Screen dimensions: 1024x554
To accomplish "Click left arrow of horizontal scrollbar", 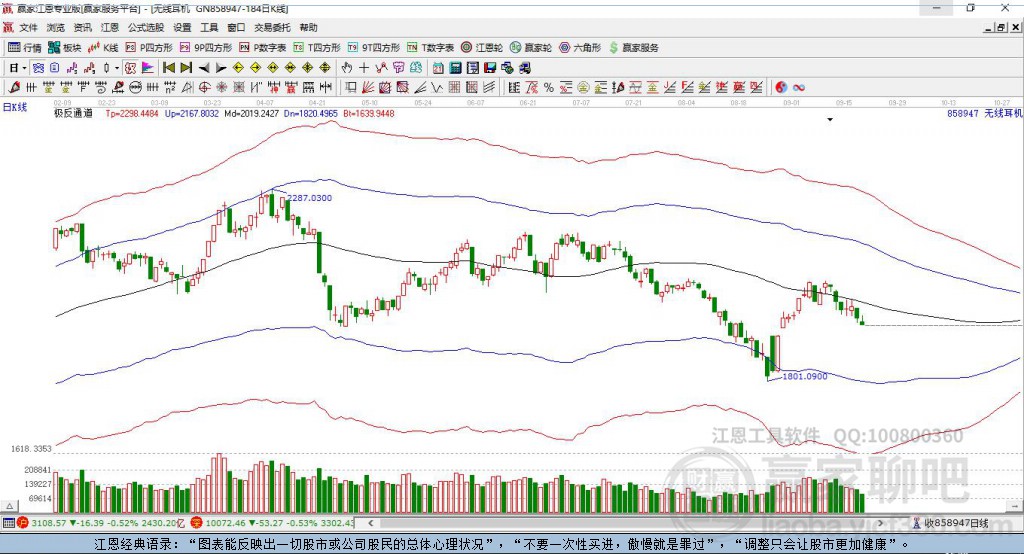I will [x=370, y=523].
